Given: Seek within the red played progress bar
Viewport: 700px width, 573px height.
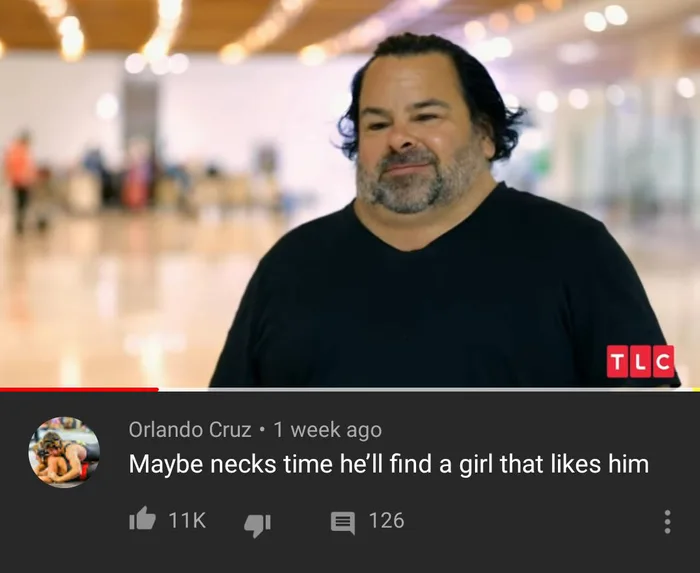Looking at the screenshot, I should pos(79,390).
